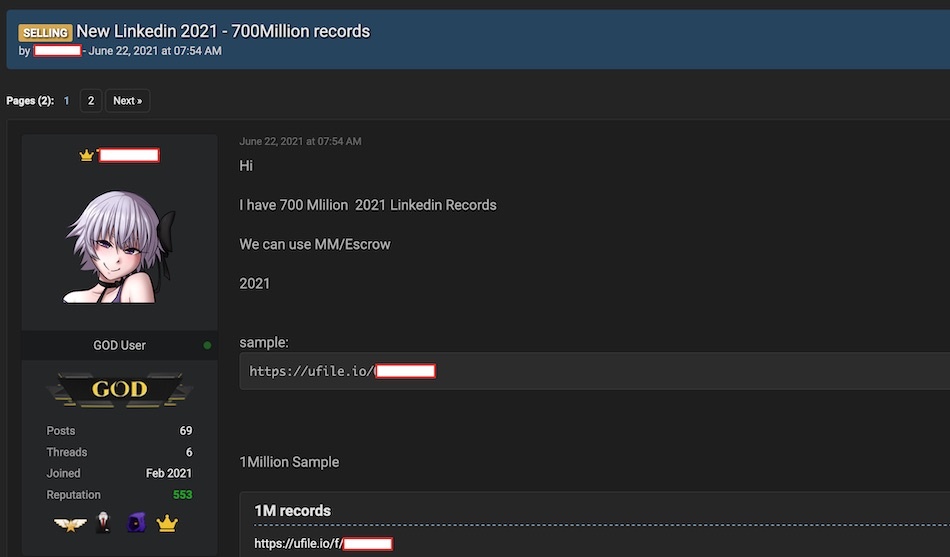950x557 pixels.
Task: Click the green online status dot
Action: pyautogui.click(x=207, y=345)
